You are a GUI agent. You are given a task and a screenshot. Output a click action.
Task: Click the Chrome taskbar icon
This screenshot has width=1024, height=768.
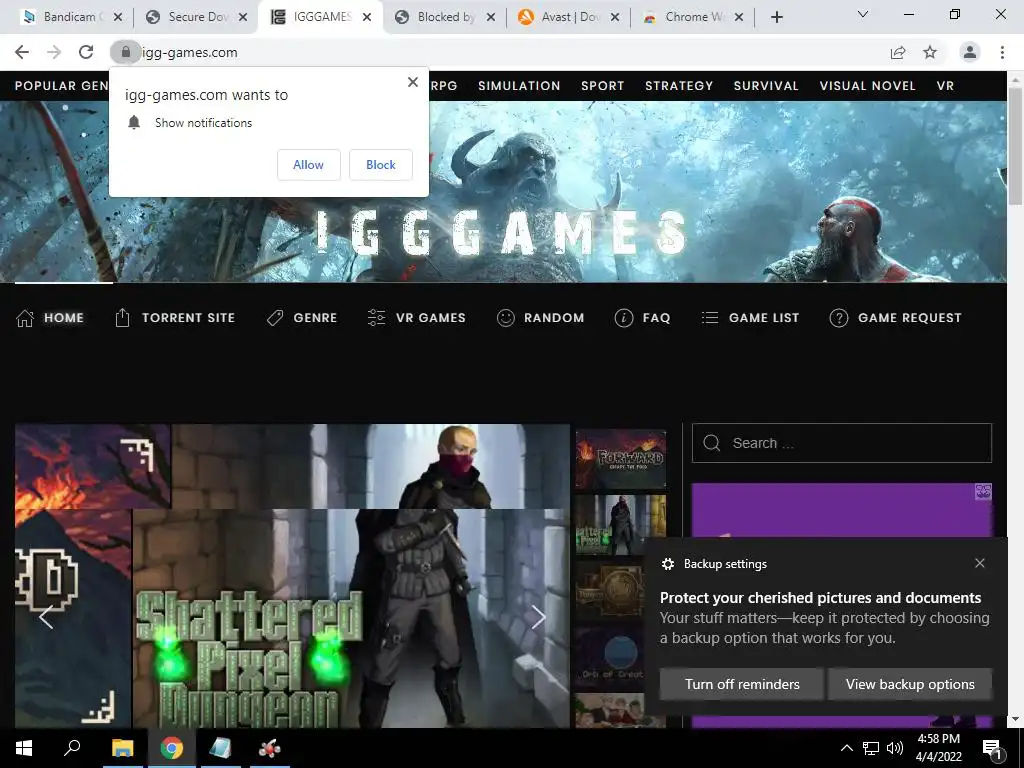pyautogui.click(x=171, y=748)
